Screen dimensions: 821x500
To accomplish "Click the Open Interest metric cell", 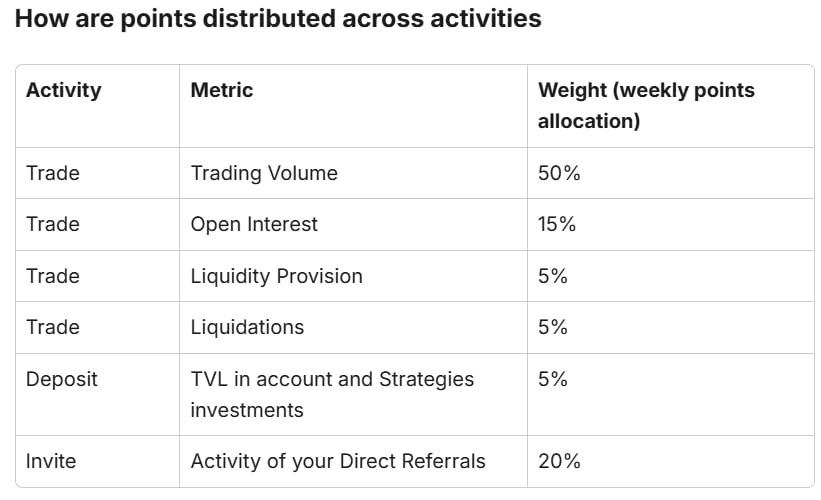I will click(254, 225).
